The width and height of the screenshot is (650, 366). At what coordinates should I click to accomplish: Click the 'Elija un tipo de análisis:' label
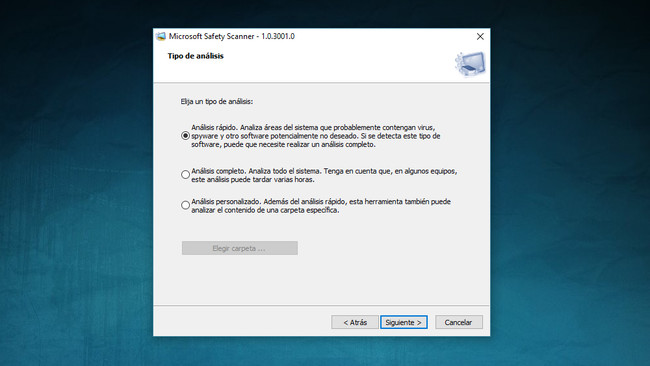(x=217, y=102)
